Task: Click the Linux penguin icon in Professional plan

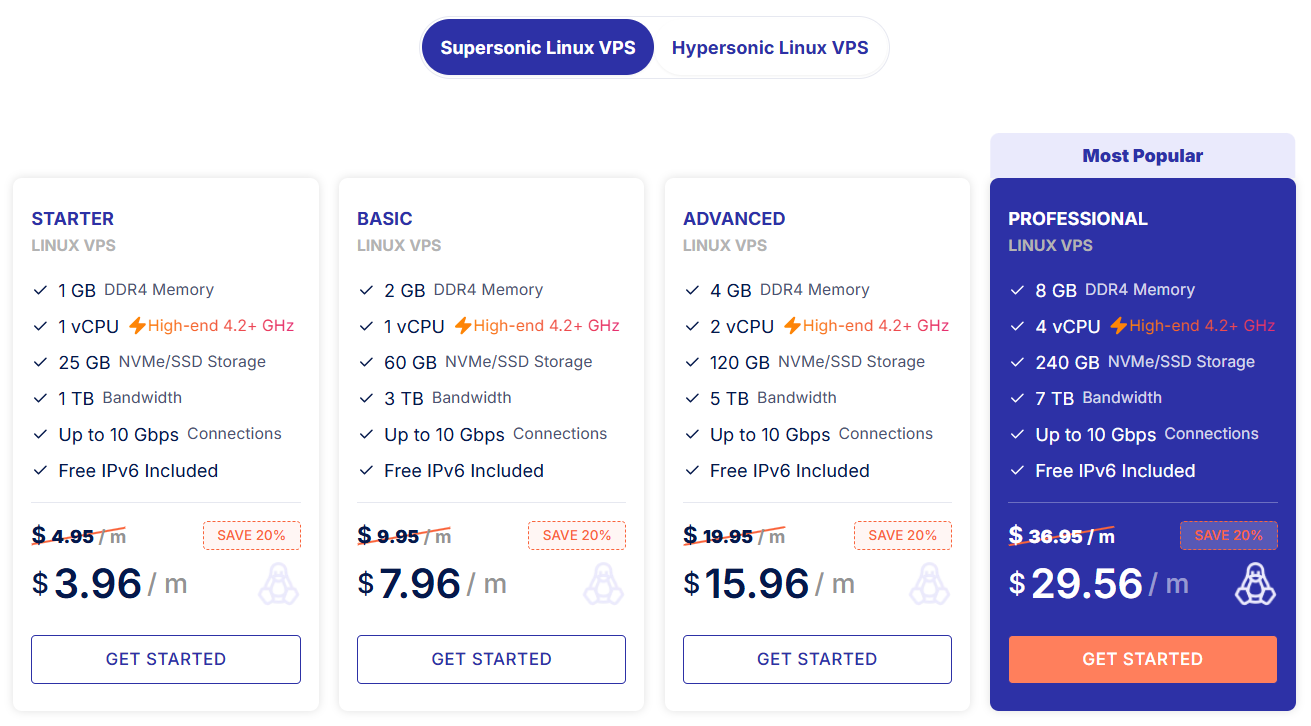Action: click(1254, 584)
